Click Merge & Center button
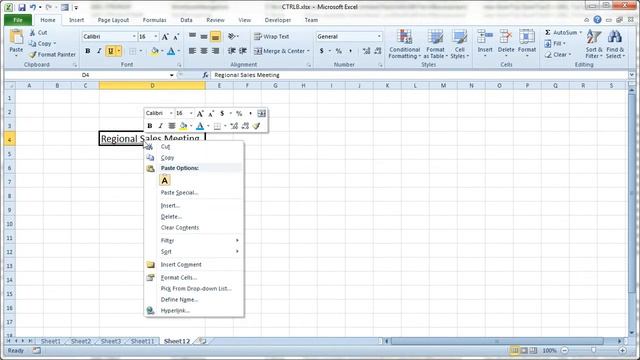 280,51
